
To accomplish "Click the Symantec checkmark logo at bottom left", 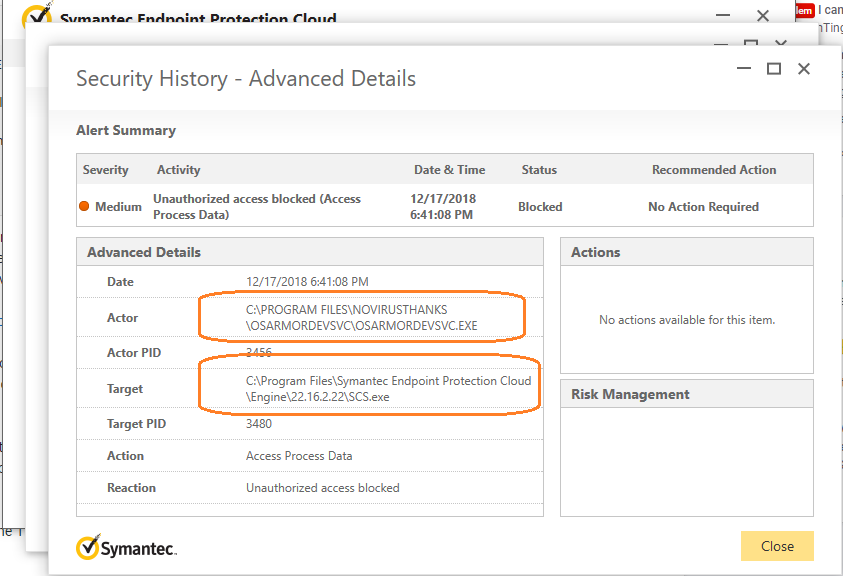I will pos(89,546).
